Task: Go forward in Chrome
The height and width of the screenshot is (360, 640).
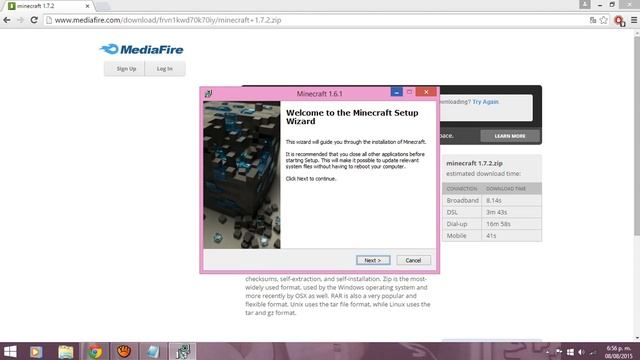Action: pyautogui.click(x=20, y=20)
